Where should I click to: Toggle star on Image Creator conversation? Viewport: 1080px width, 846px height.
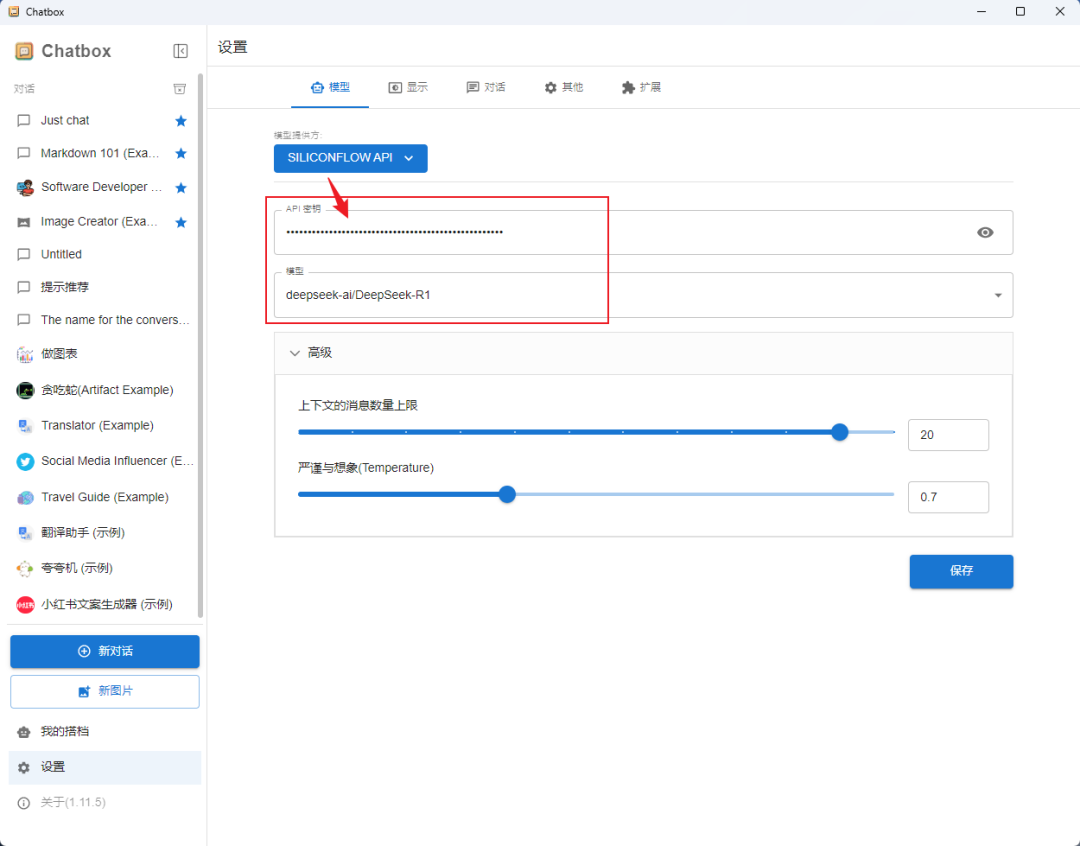coord(181,222)
